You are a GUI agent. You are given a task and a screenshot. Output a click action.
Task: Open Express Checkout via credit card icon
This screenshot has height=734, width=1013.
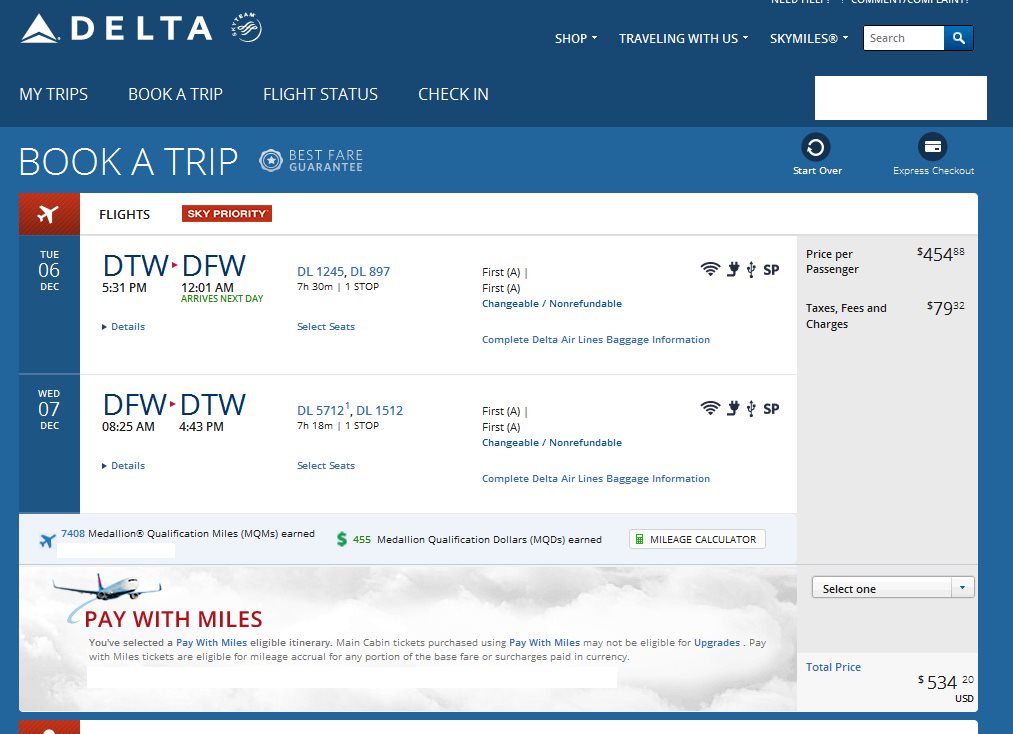click(933, 145)
